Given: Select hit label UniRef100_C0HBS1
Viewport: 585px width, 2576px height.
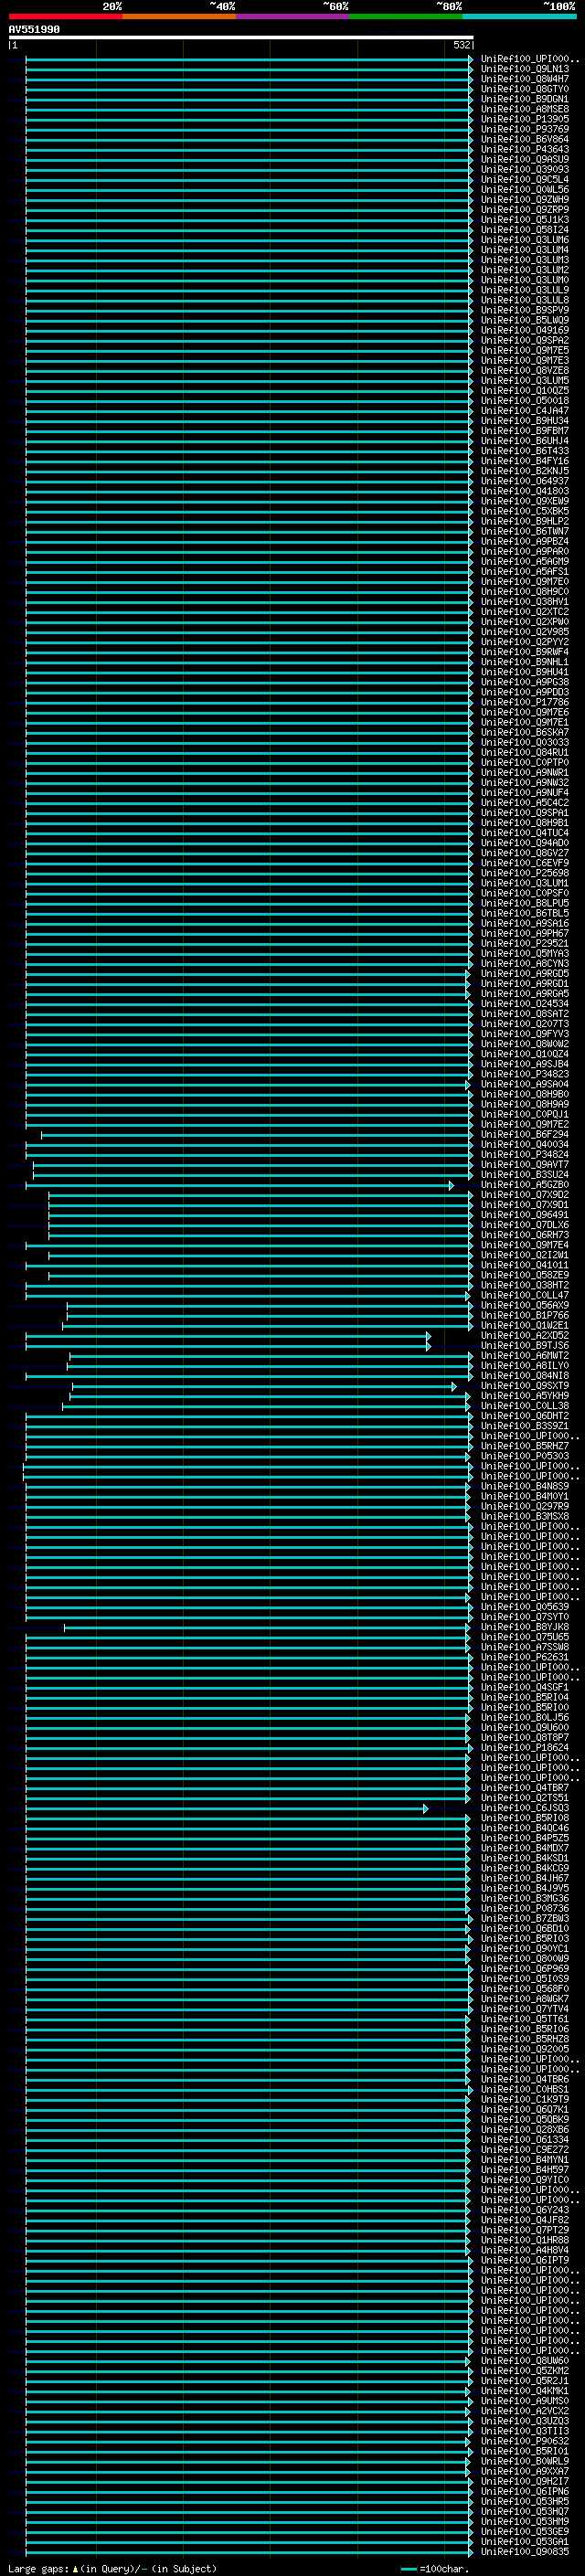Looking at the screenshot, I should pos(525,2089).
